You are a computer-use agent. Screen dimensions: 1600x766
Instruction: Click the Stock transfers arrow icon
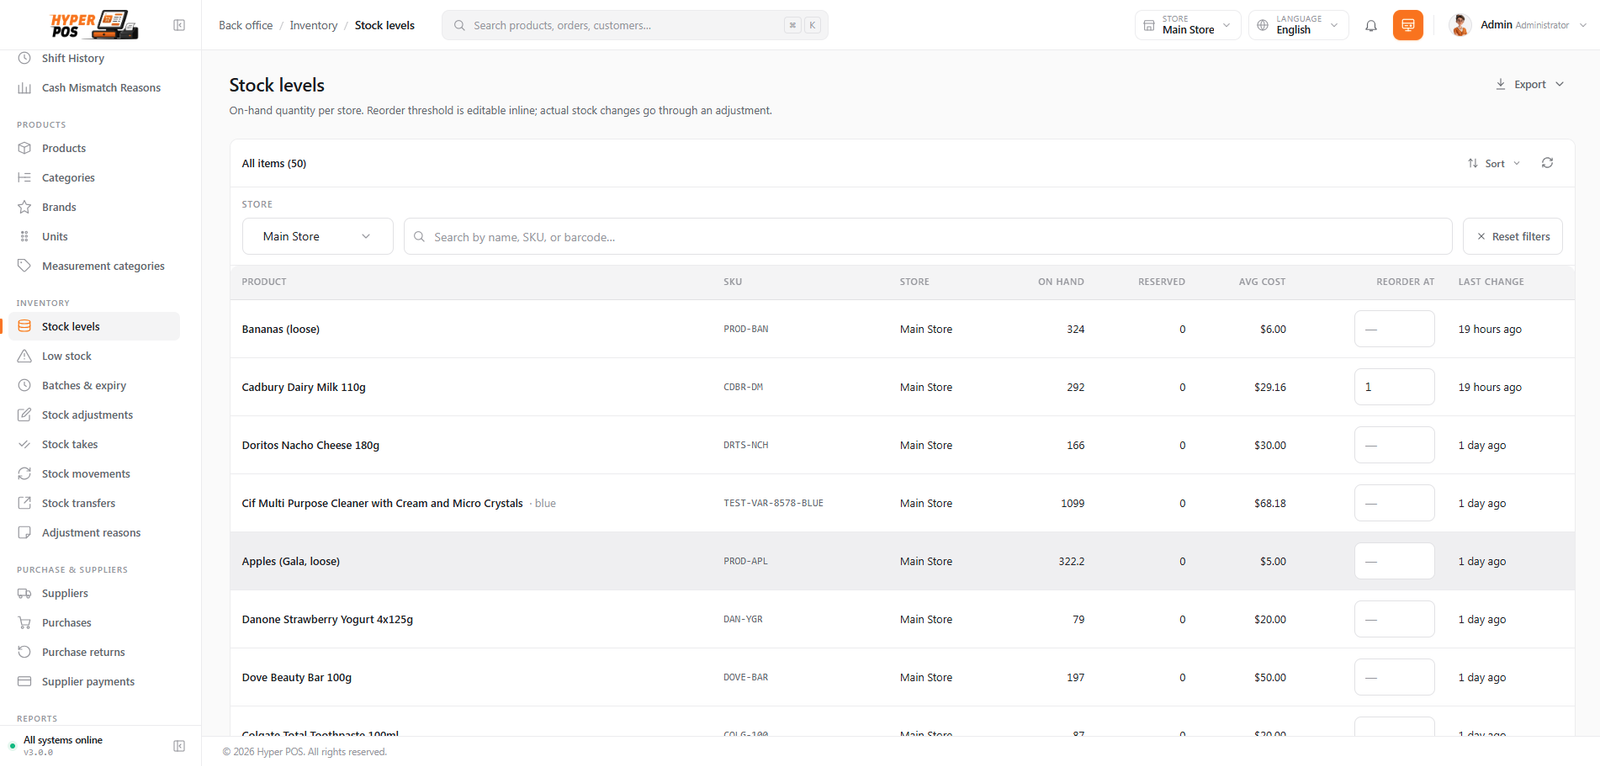click(24, 503)
